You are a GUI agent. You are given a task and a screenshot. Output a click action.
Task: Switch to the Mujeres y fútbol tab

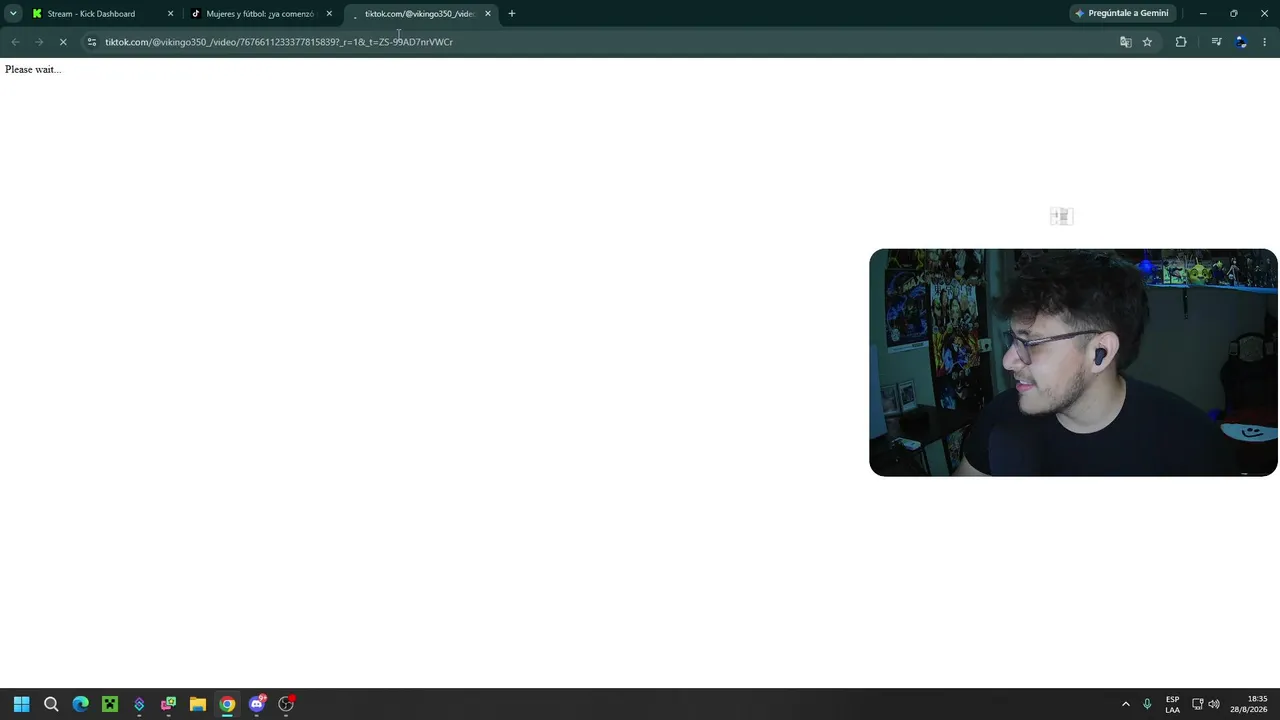261,14
